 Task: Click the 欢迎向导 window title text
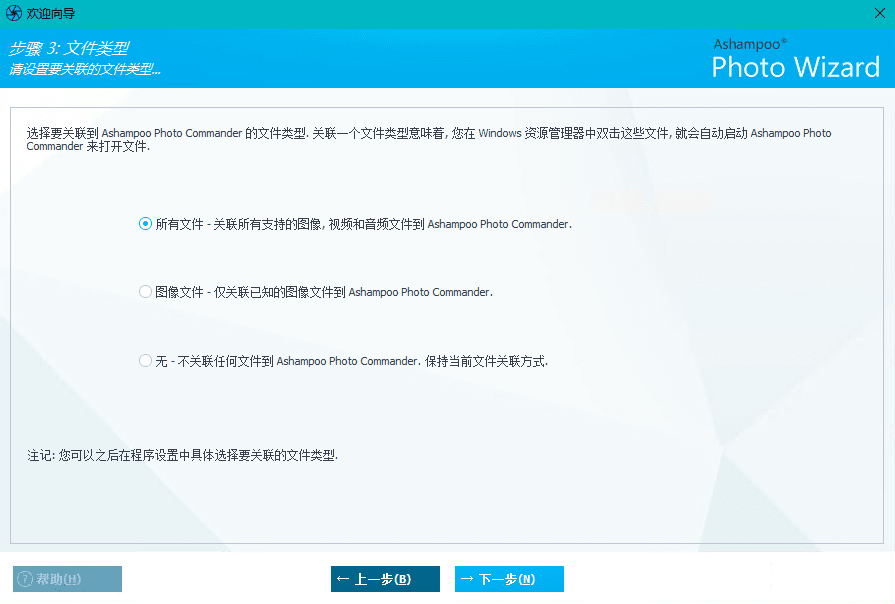[x=51, y=13]
